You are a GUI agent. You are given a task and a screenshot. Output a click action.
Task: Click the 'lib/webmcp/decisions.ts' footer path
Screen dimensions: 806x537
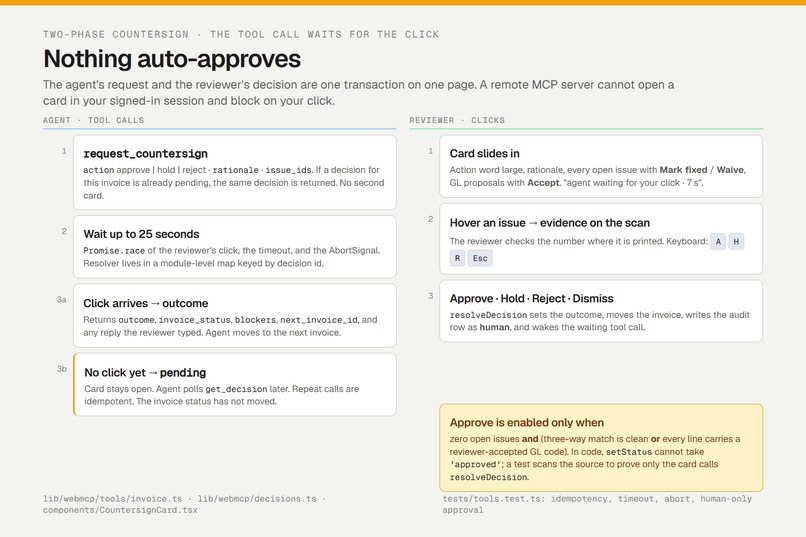[257, 498]
